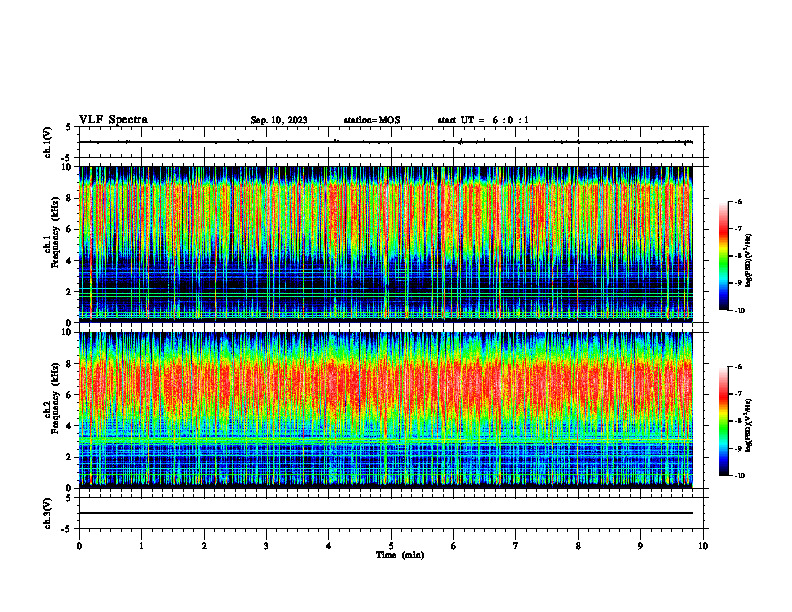
Task: Click the '4' time axis tick label
Action: pos(329,546)
